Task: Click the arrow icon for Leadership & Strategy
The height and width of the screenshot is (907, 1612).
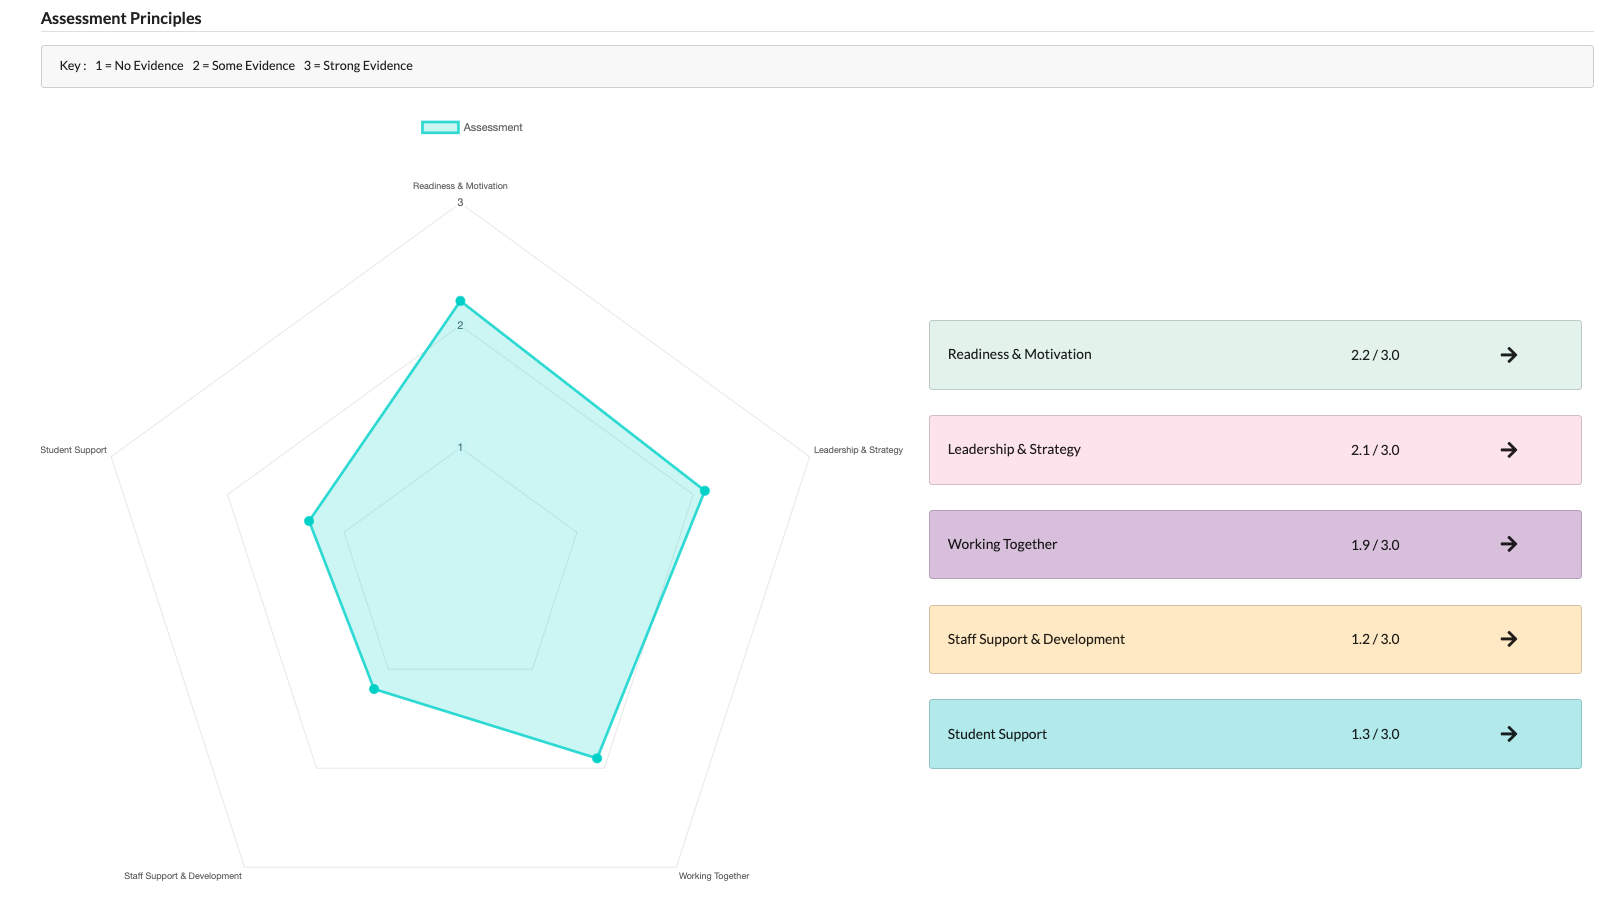Action: coord(1508,450)
